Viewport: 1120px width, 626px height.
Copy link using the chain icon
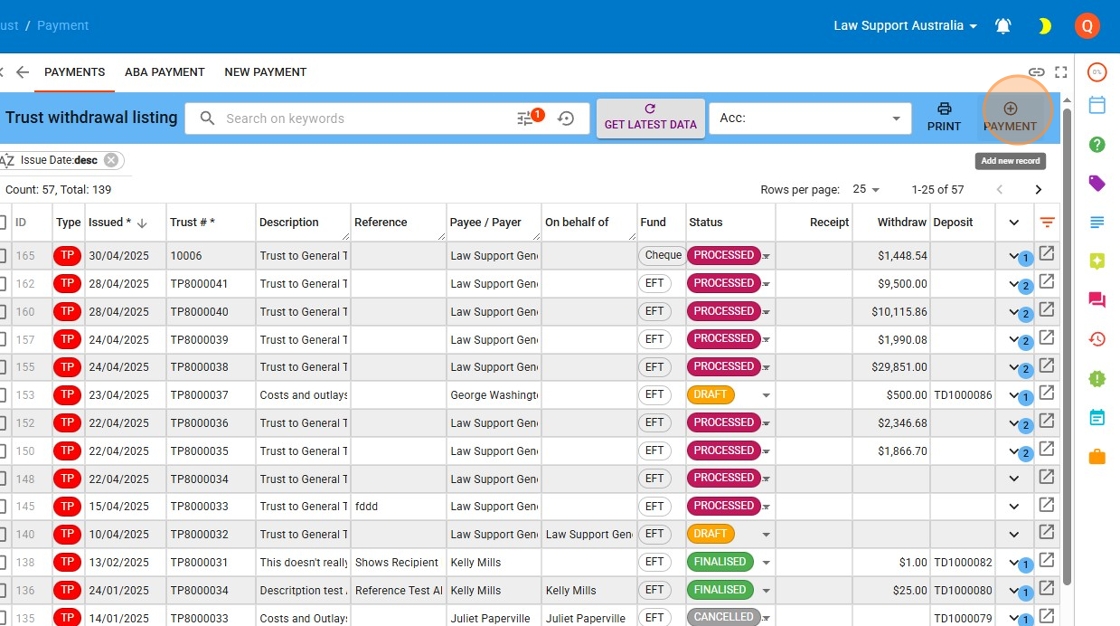[x=1037, y=72]
